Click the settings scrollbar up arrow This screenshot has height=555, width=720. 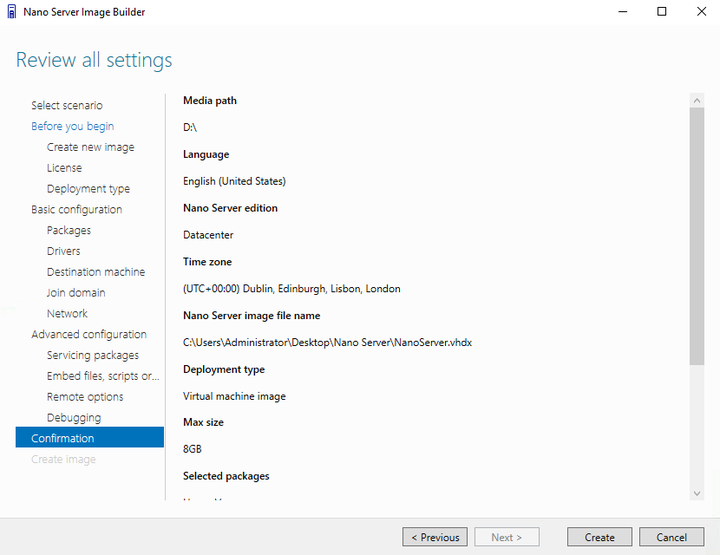(x=697, y=100)
